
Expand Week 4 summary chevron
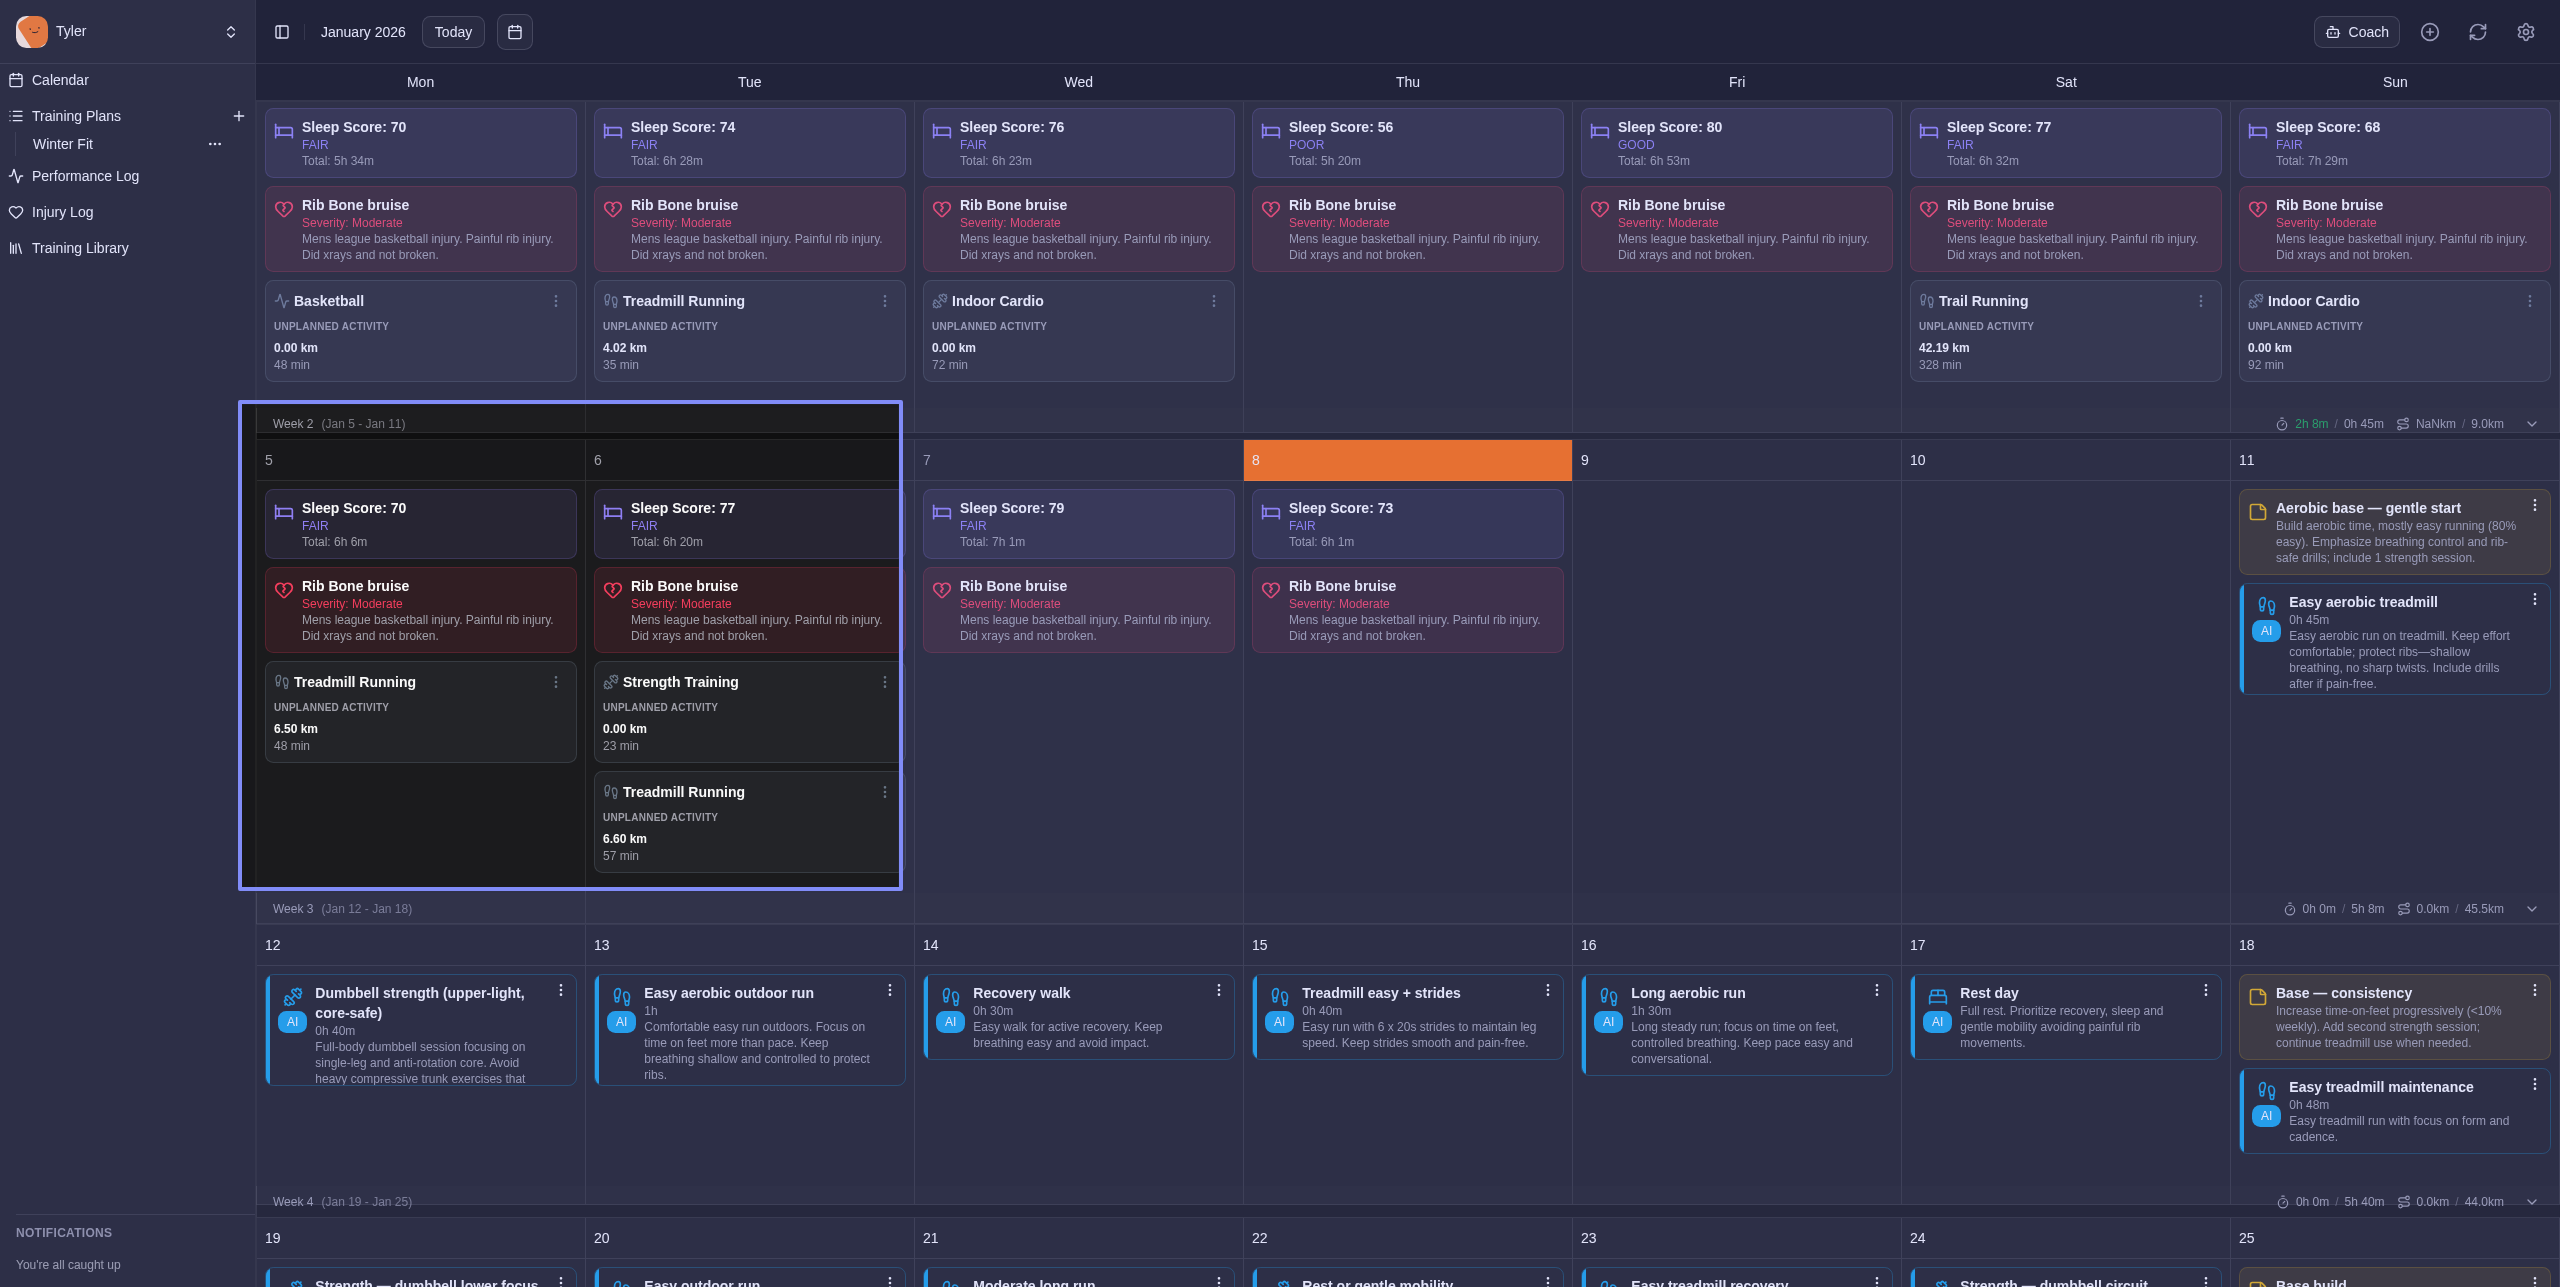coord(2532,1202)
